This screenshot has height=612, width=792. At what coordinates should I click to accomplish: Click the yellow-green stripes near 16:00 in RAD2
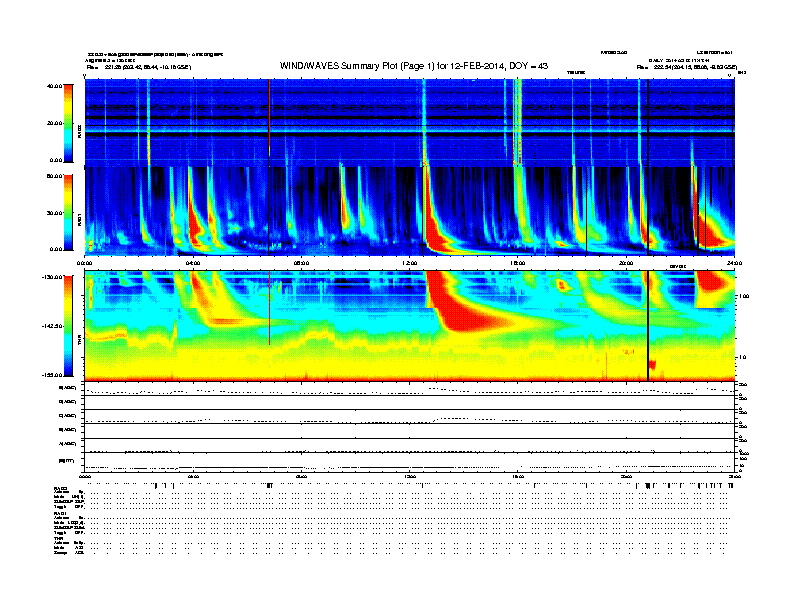pos(517,122)
